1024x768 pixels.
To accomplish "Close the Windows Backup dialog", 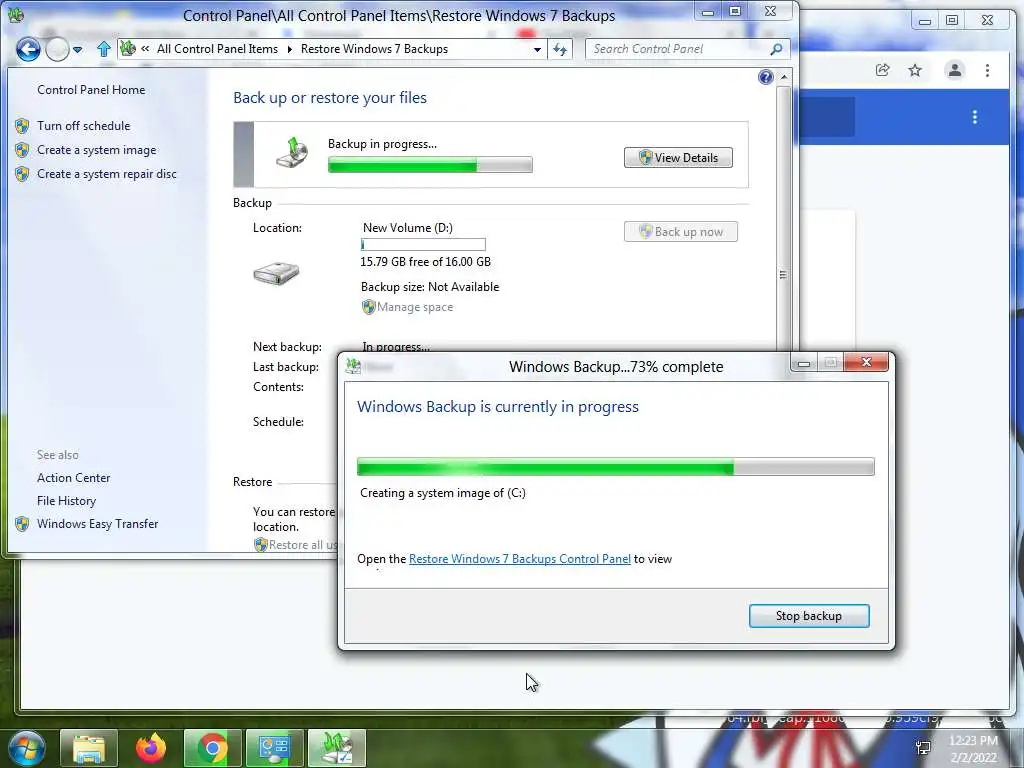I will pos(866,362).
